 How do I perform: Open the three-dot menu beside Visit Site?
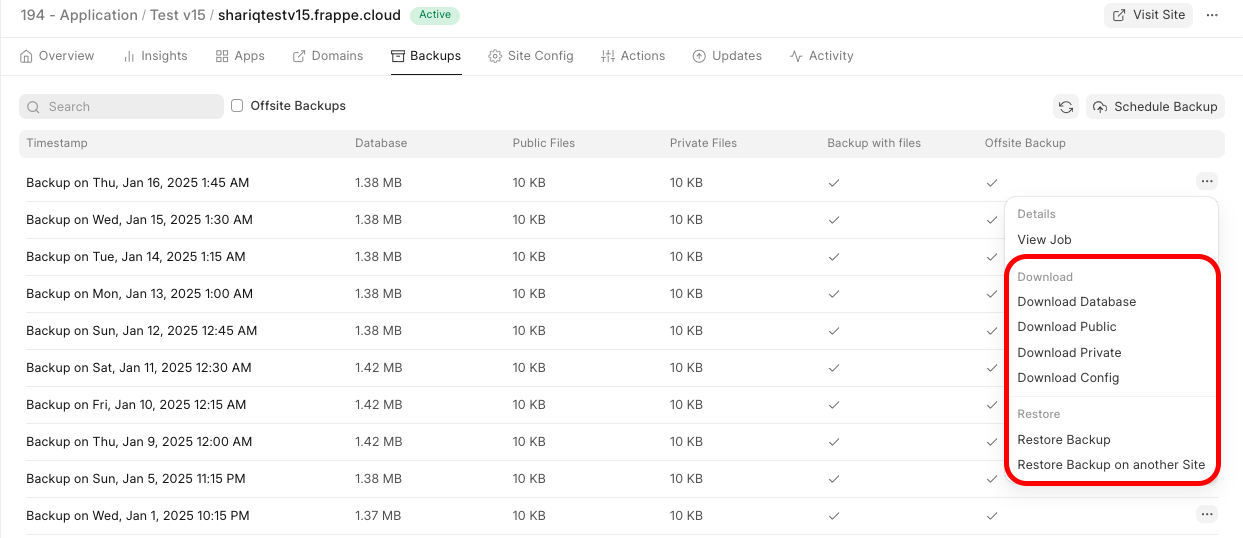pos(1212,15)
